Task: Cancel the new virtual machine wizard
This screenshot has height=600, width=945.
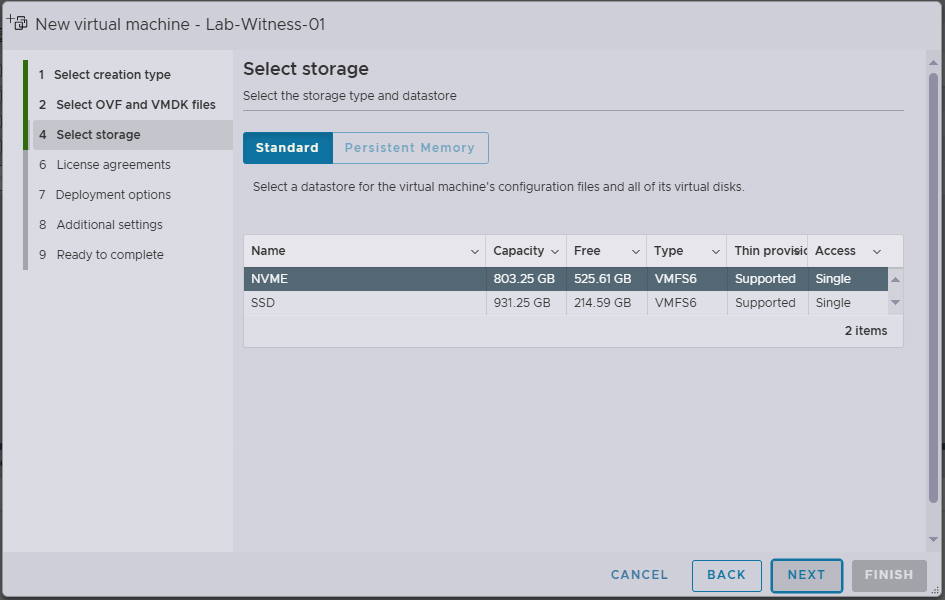Action: [x=639, y=575]
